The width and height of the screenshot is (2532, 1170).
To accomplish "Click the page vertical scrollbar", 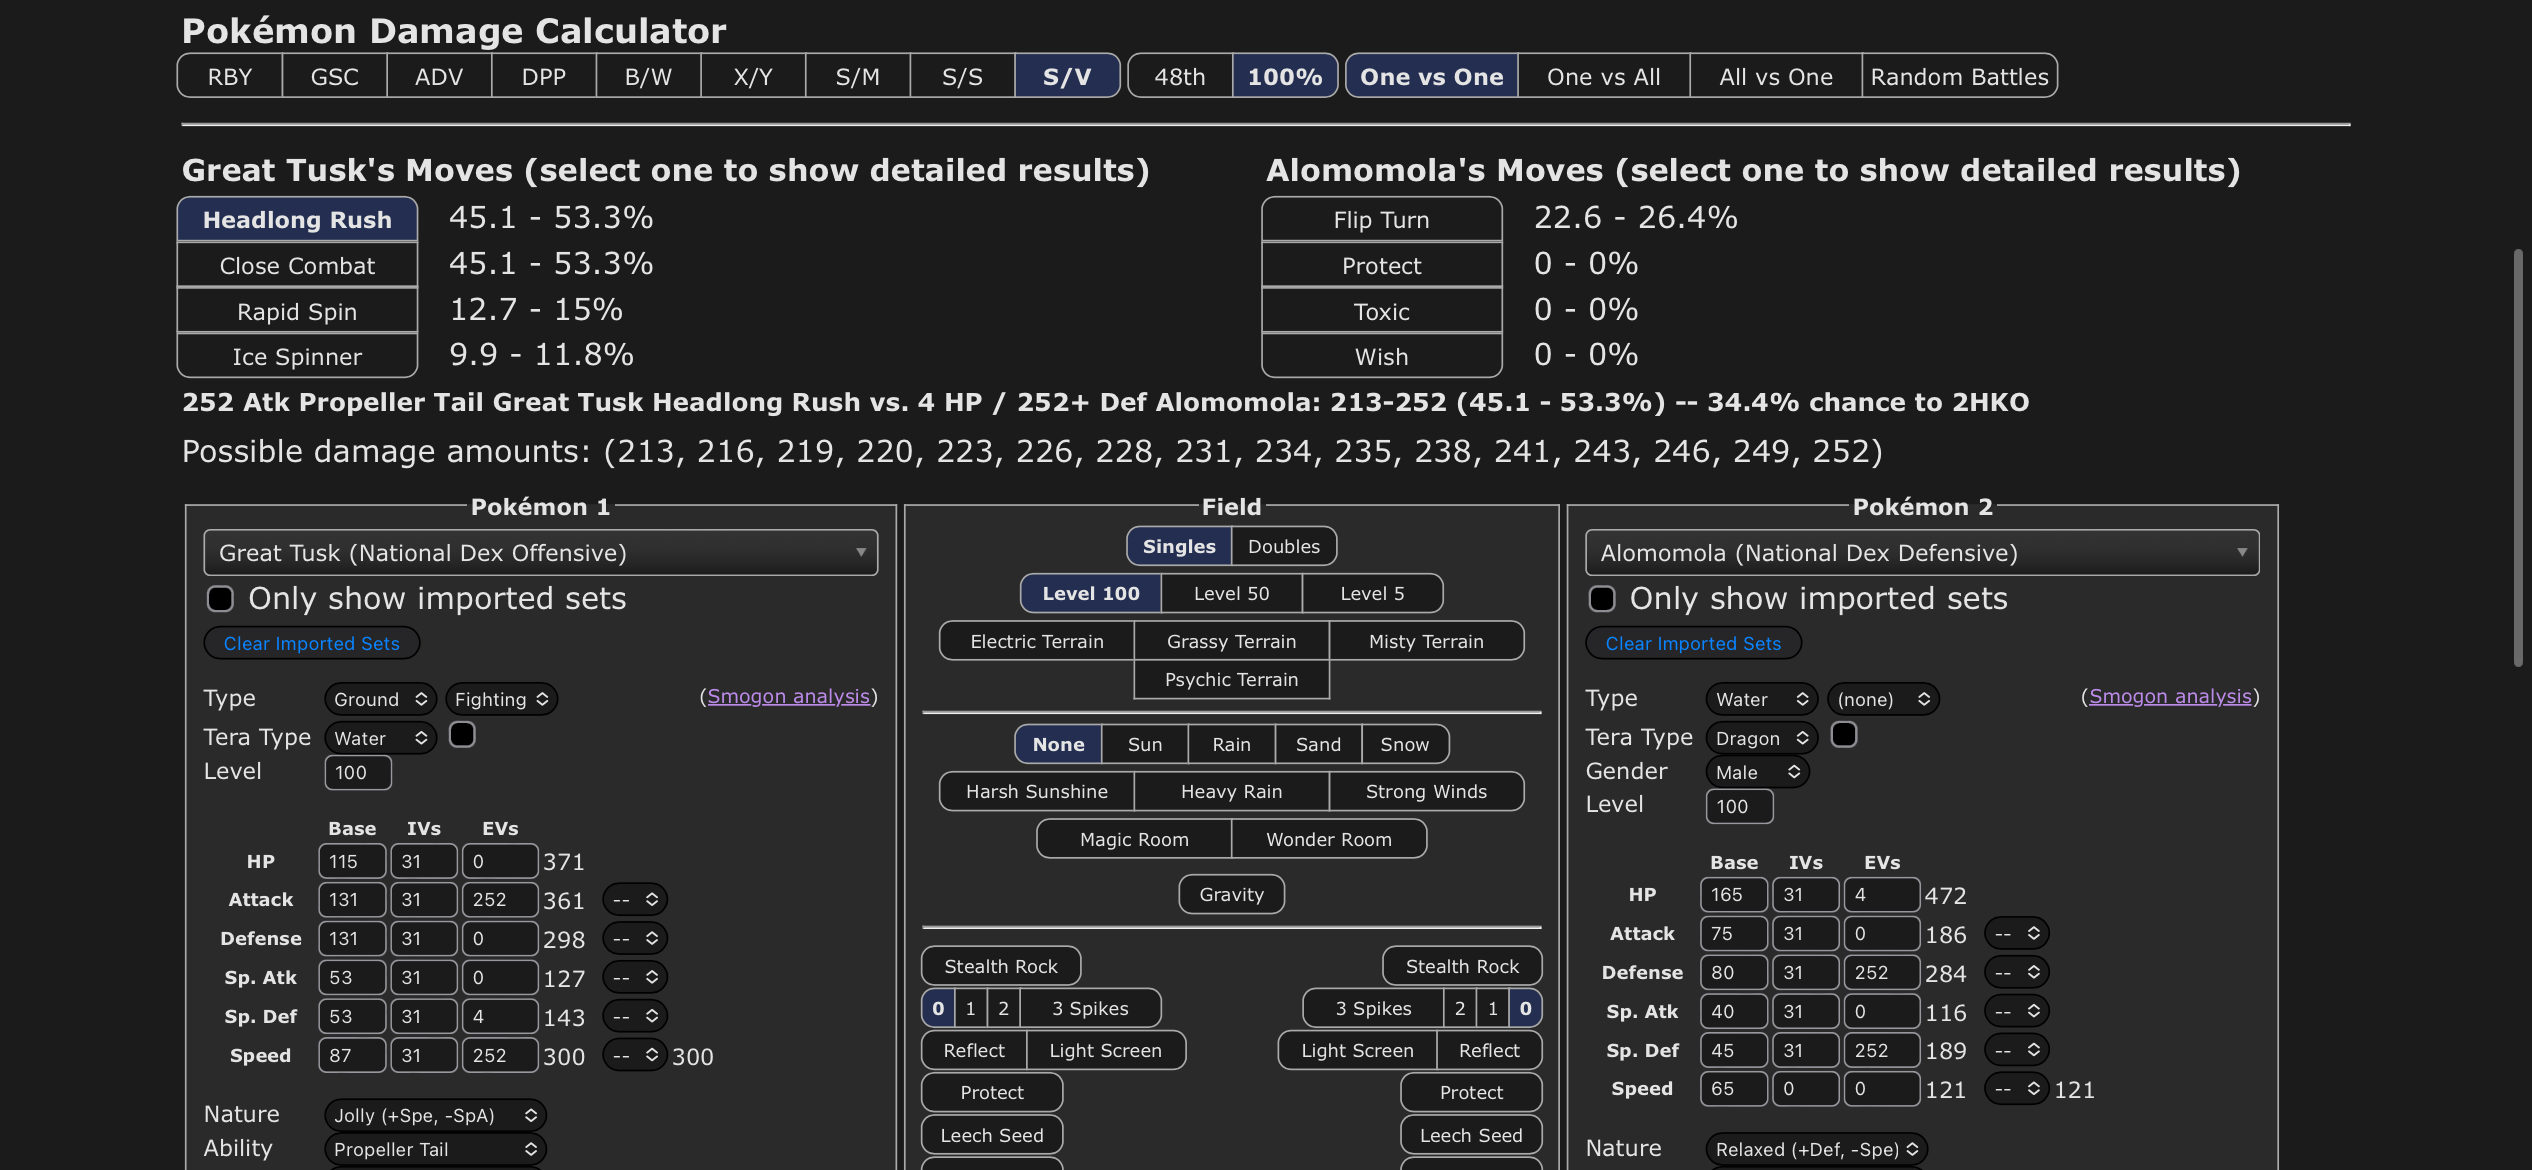I will [x=2518, y=458].
